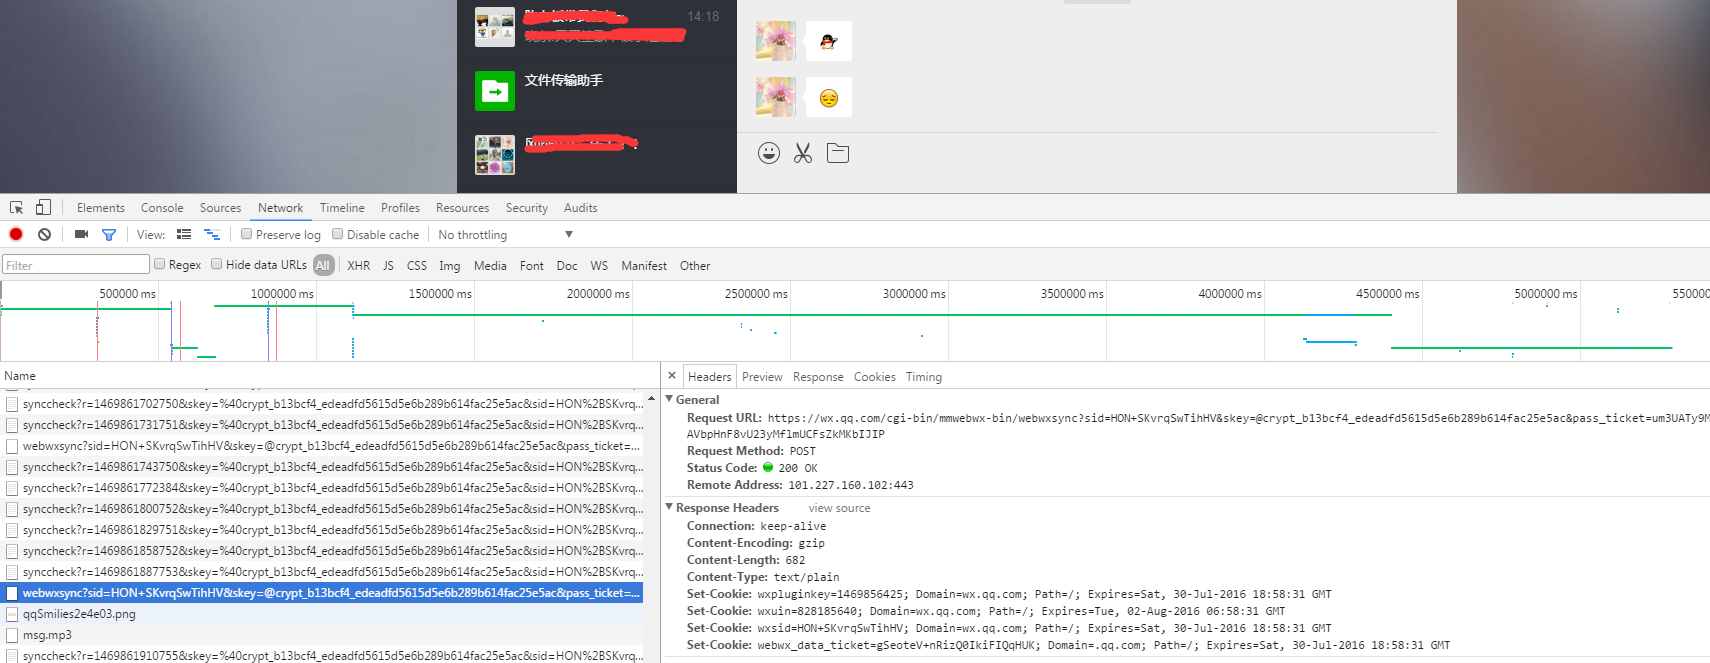Filter requests by XHR

click(359, 265)
